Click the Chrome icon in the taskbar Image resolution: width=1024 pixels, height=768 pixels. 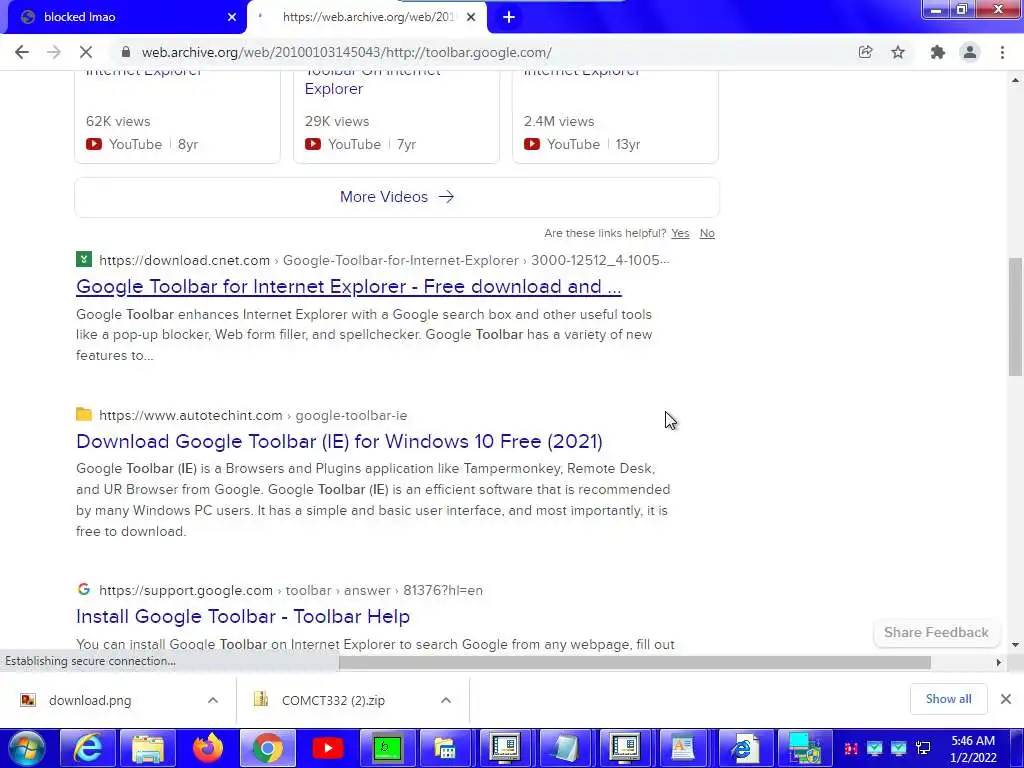(x=268, y=748)
